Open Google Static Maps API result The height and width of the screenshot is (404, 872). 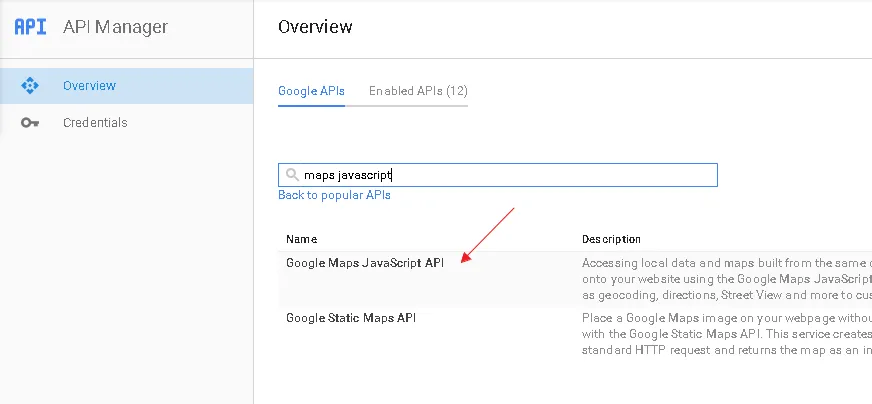point(350,318)
